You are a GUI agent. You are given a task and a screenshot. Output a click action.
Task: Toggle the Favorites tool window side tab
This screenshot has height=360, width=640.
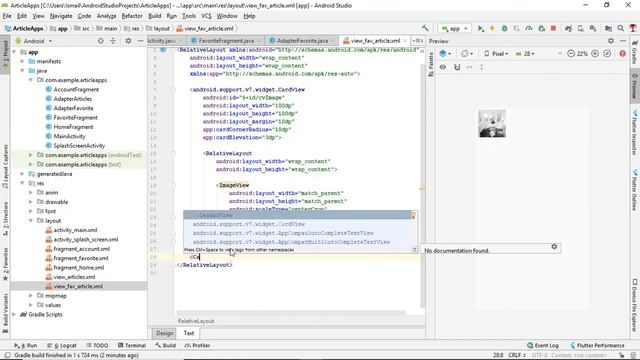5,264
